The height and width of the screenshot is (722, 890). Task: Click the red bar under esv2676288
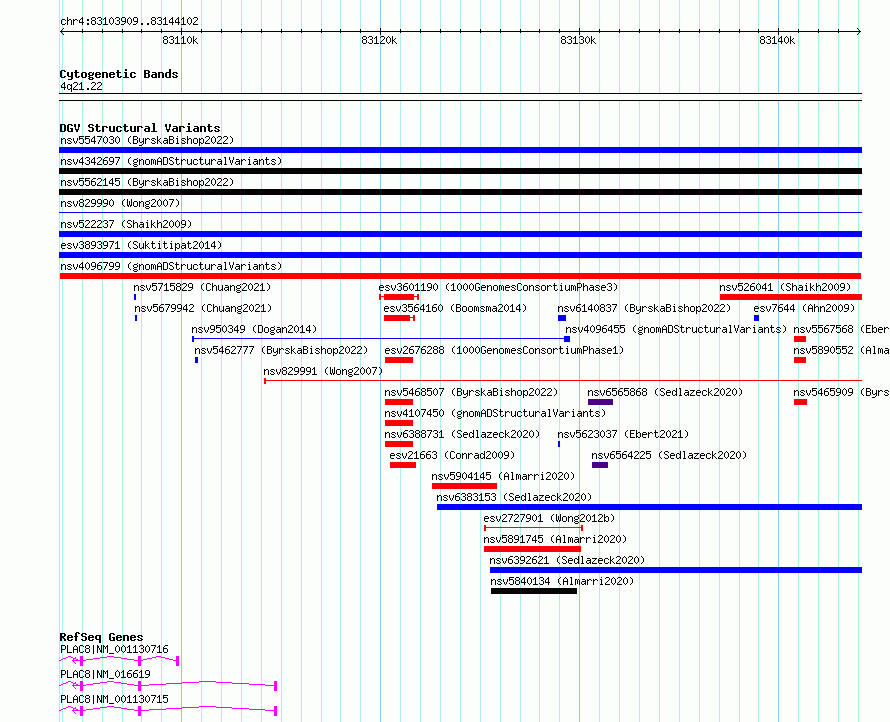tap(399, 360)
